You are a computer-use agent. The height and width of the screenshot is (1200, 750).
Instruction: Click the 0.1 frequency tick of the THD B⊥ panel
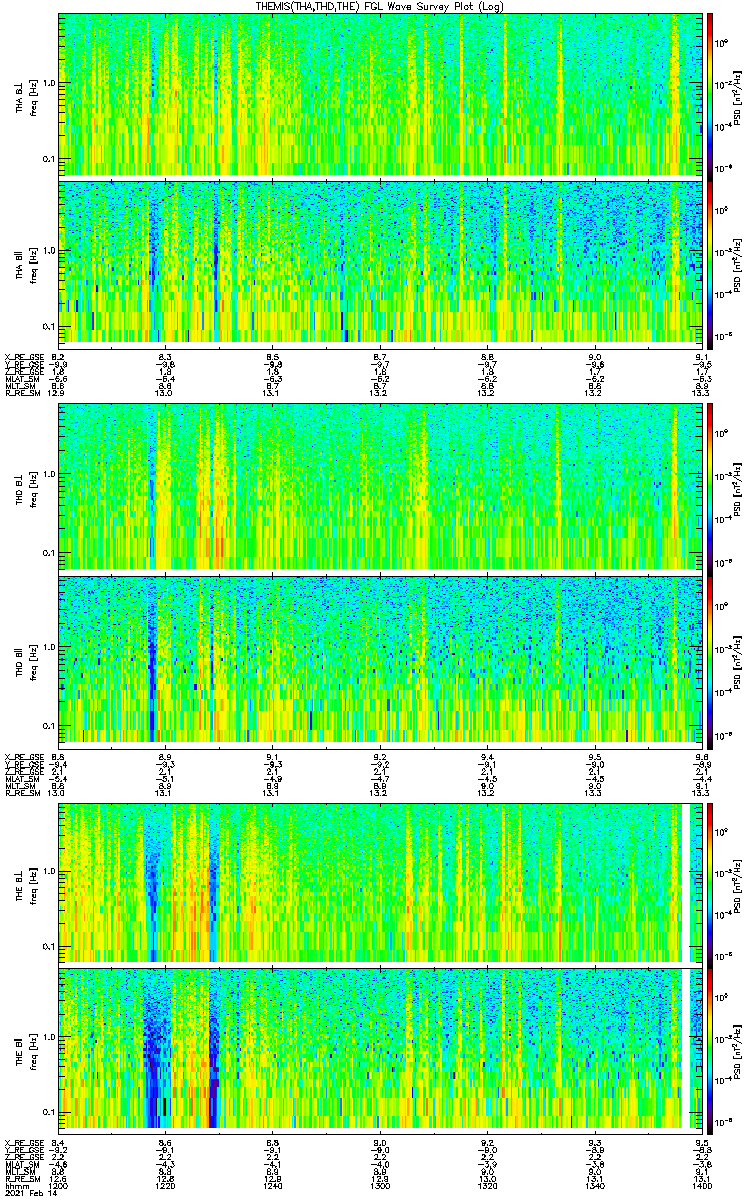pos(49,551)
